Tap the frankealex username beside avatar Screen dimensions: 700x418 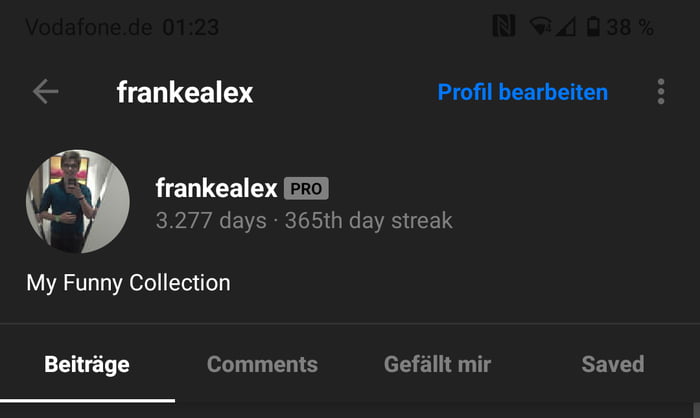[217, 188]
